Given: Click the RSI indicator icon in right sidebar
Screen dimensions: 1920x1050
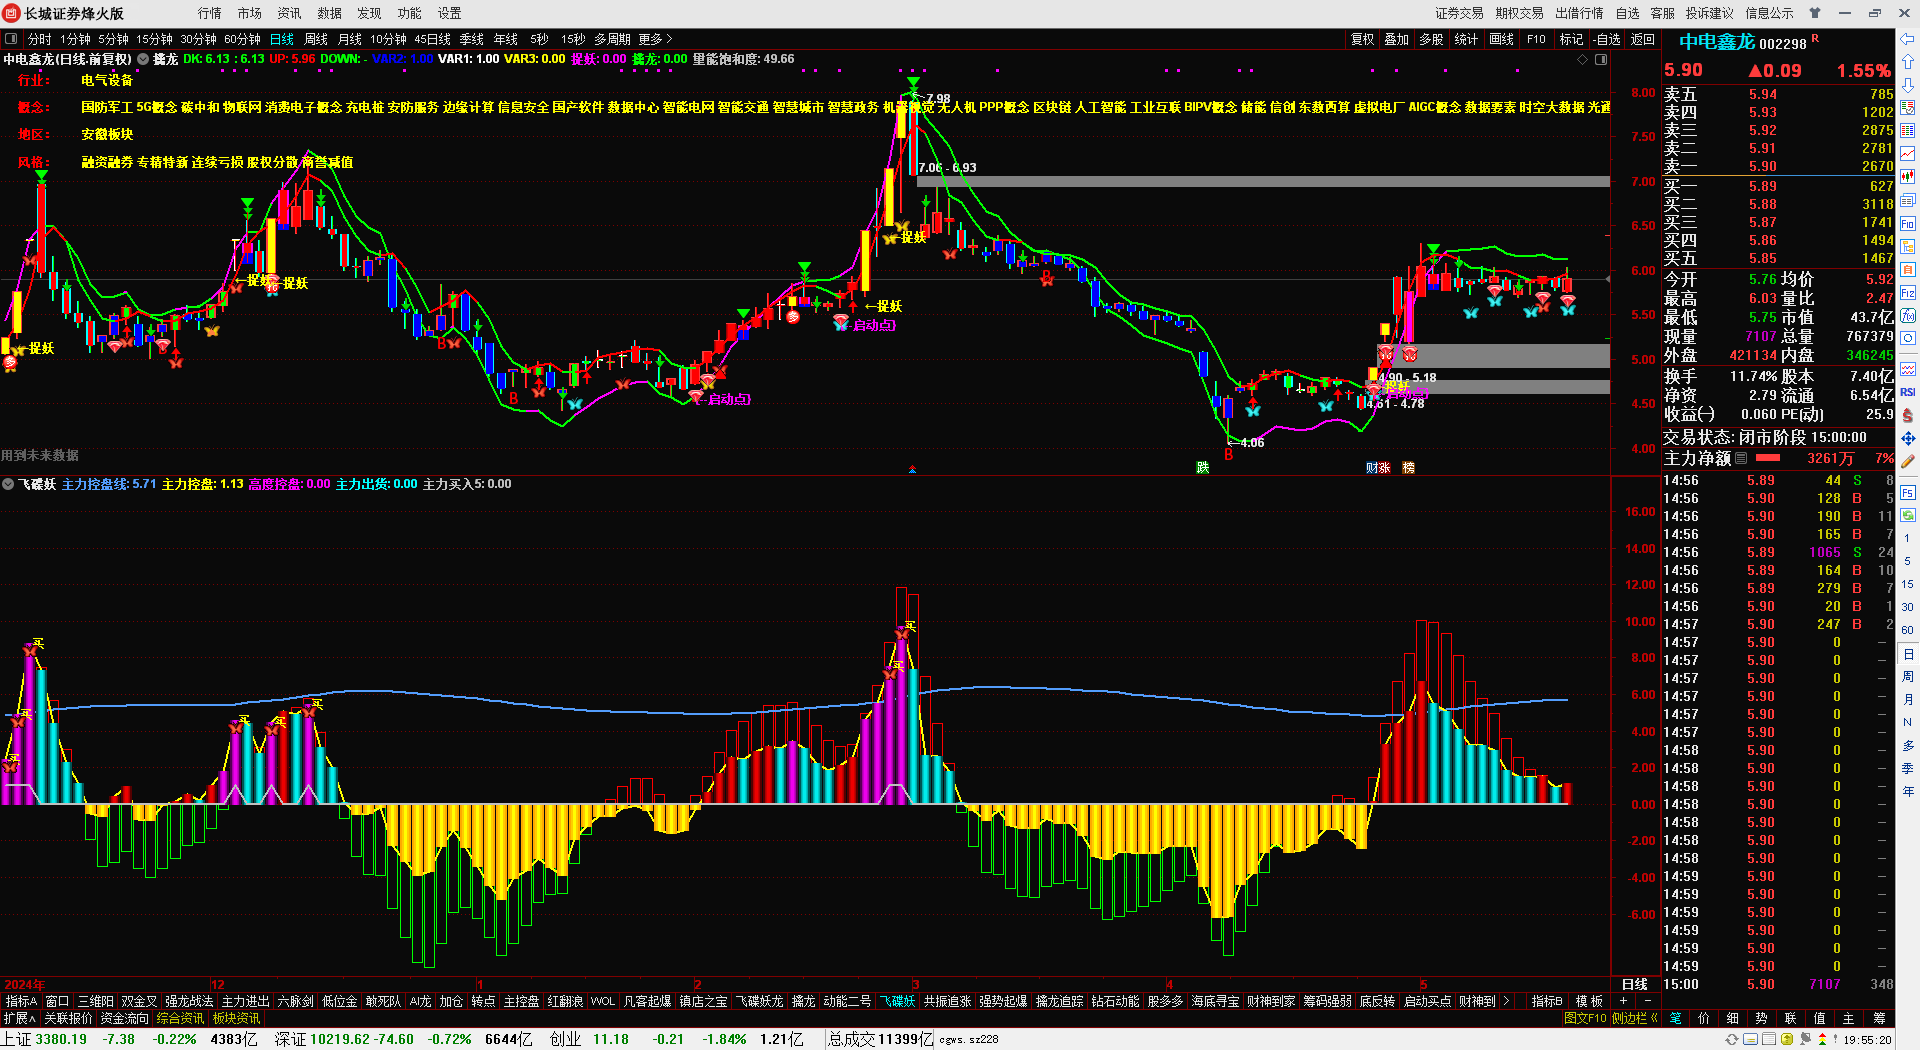Looking at the screenshot, I should (1908, 392).
